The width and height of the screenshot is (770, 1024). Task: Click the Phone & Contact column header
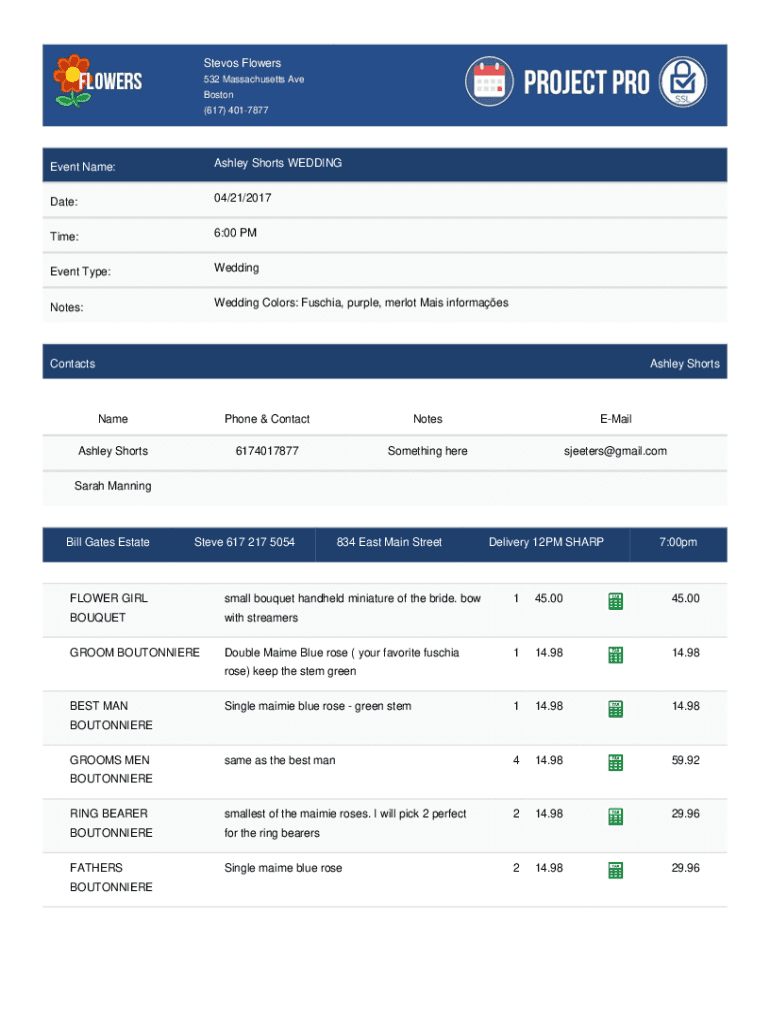(x=267, y=419)
